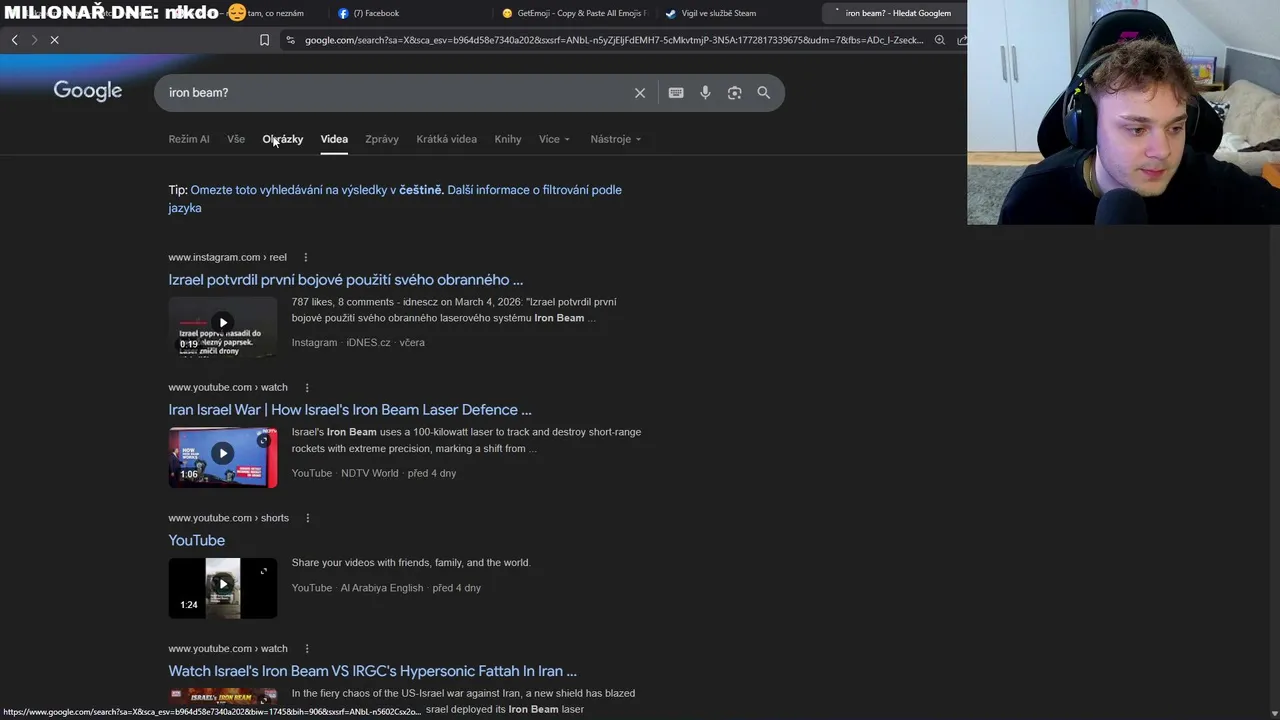This screenshot has height=720, width=1280.
Task: Click Al Arabiya English source text
Action: 382,588
